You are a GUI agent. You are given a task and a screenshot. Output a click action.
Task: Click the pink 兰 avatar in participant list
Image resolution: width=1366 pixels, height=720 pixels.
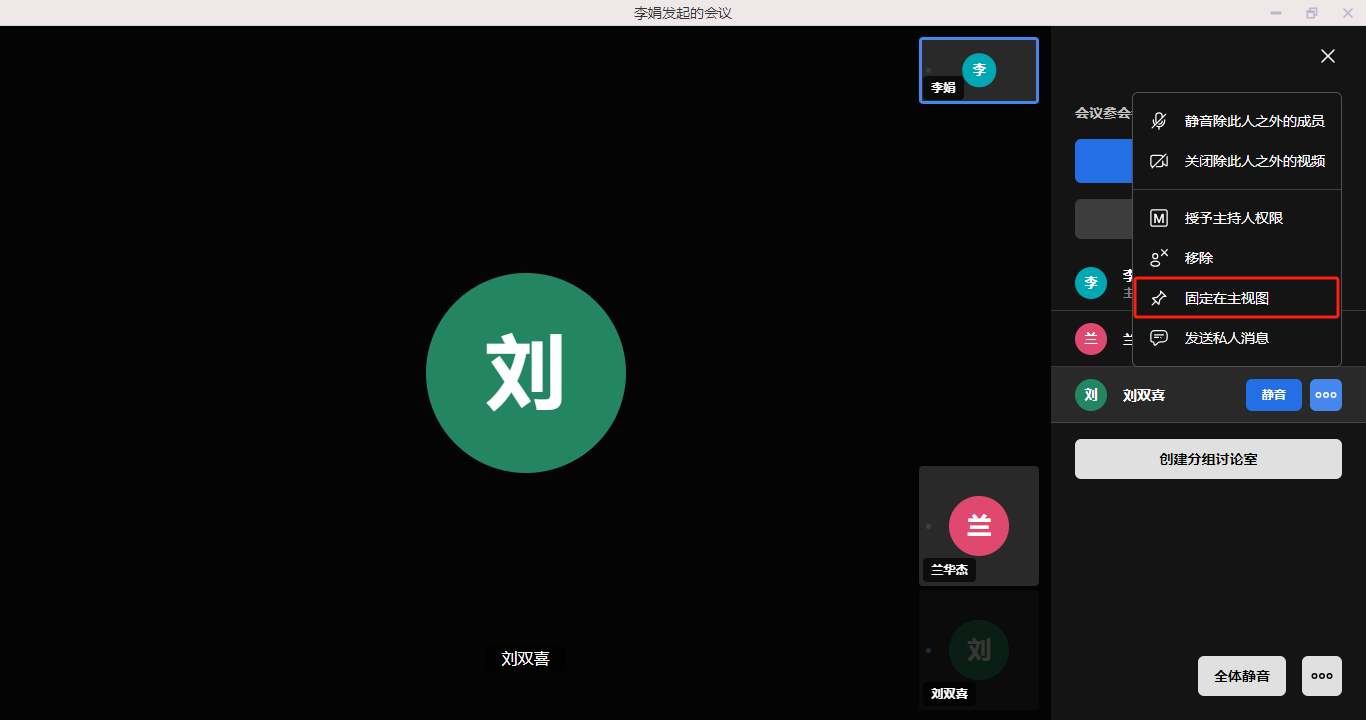click(1091, 339)
